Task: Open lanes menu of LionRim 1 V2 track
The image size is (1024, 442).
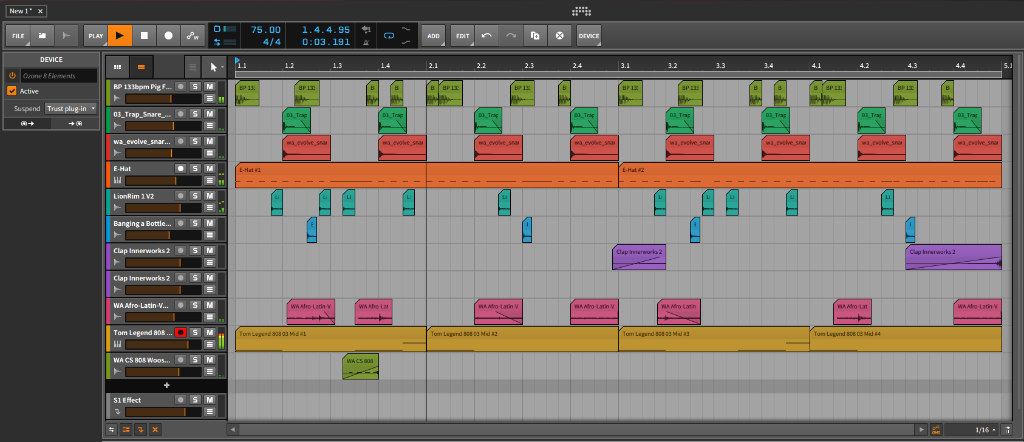Action: click(210, 208)
